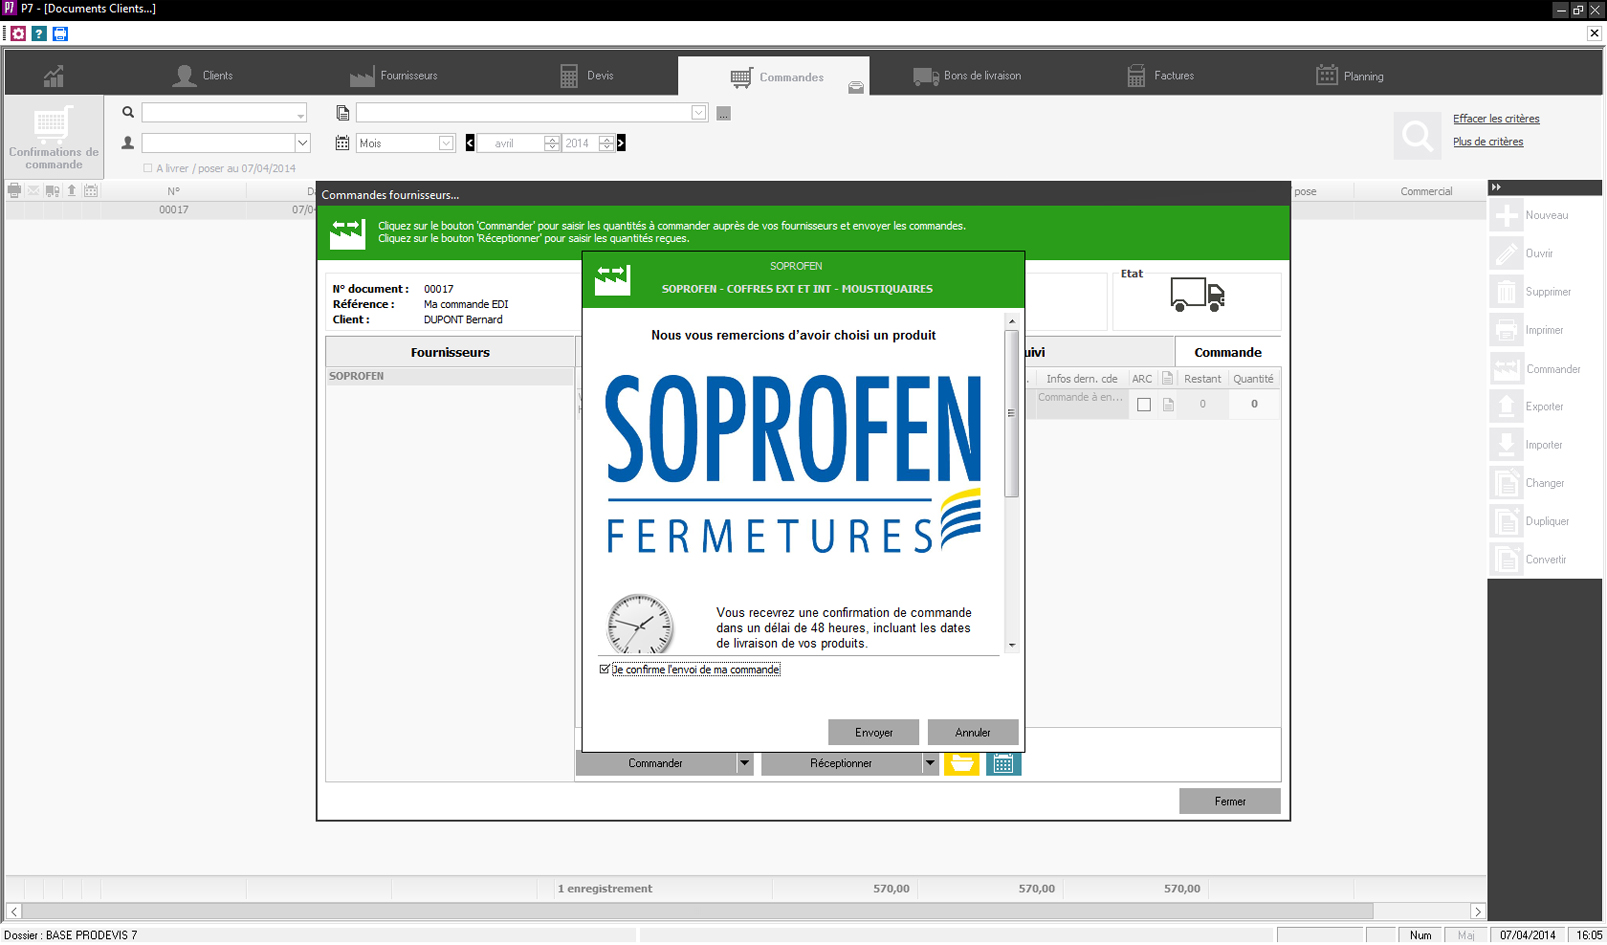1607x945 pixels.
Task: Expand the client combo box dropdown
Action: [x=302, y=143]
